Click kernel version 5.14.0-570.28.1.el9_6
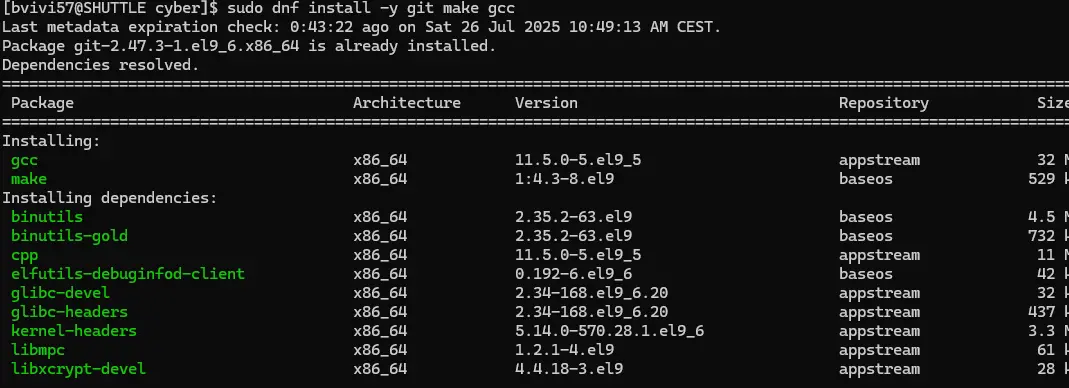 [x=609, y=331]
